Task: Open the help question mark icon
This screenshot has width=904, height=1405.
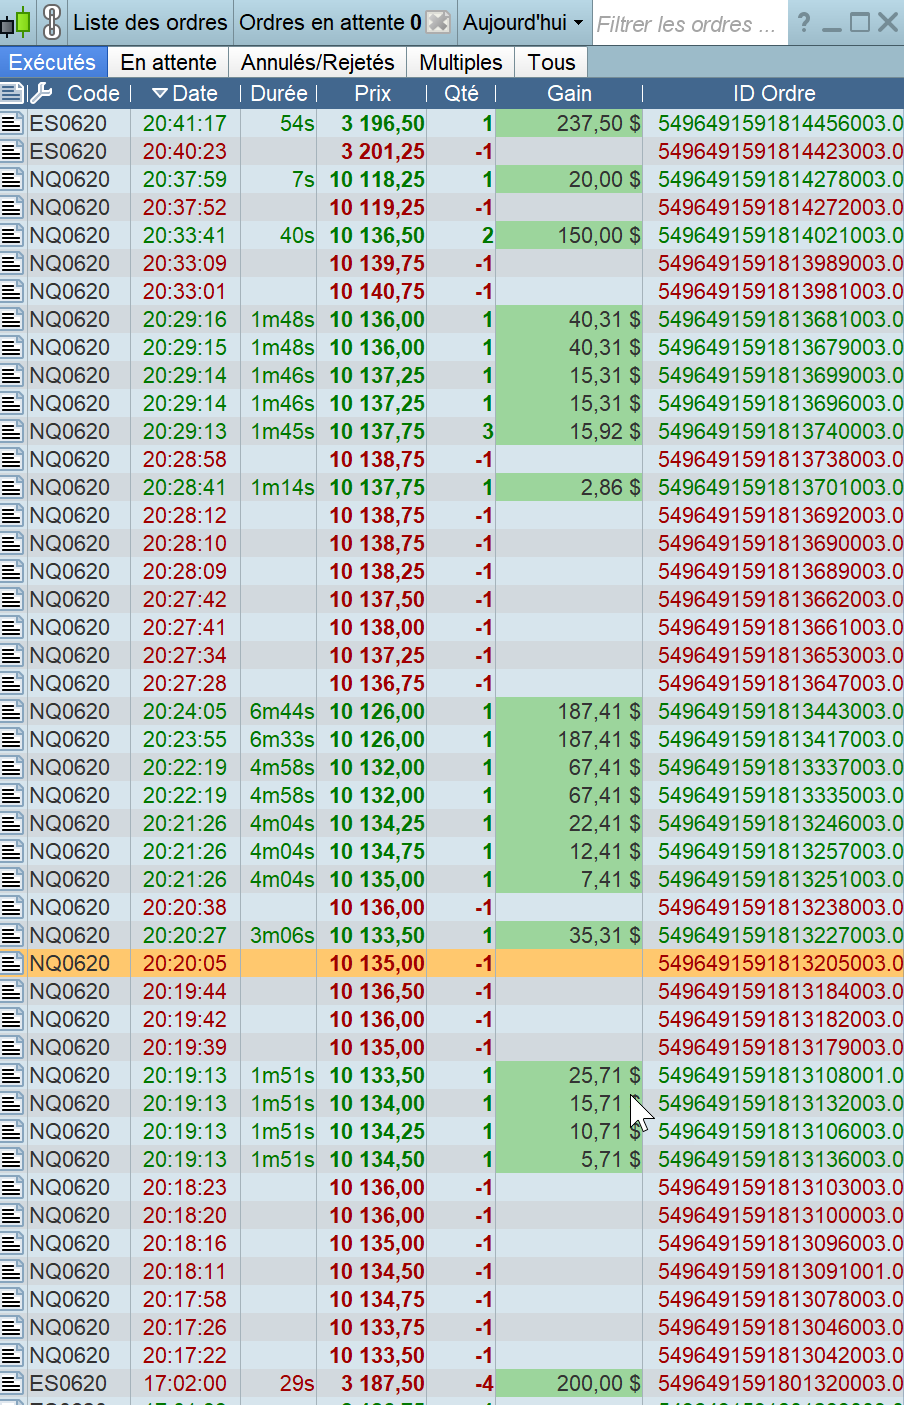Action: (x=804, y=22)
